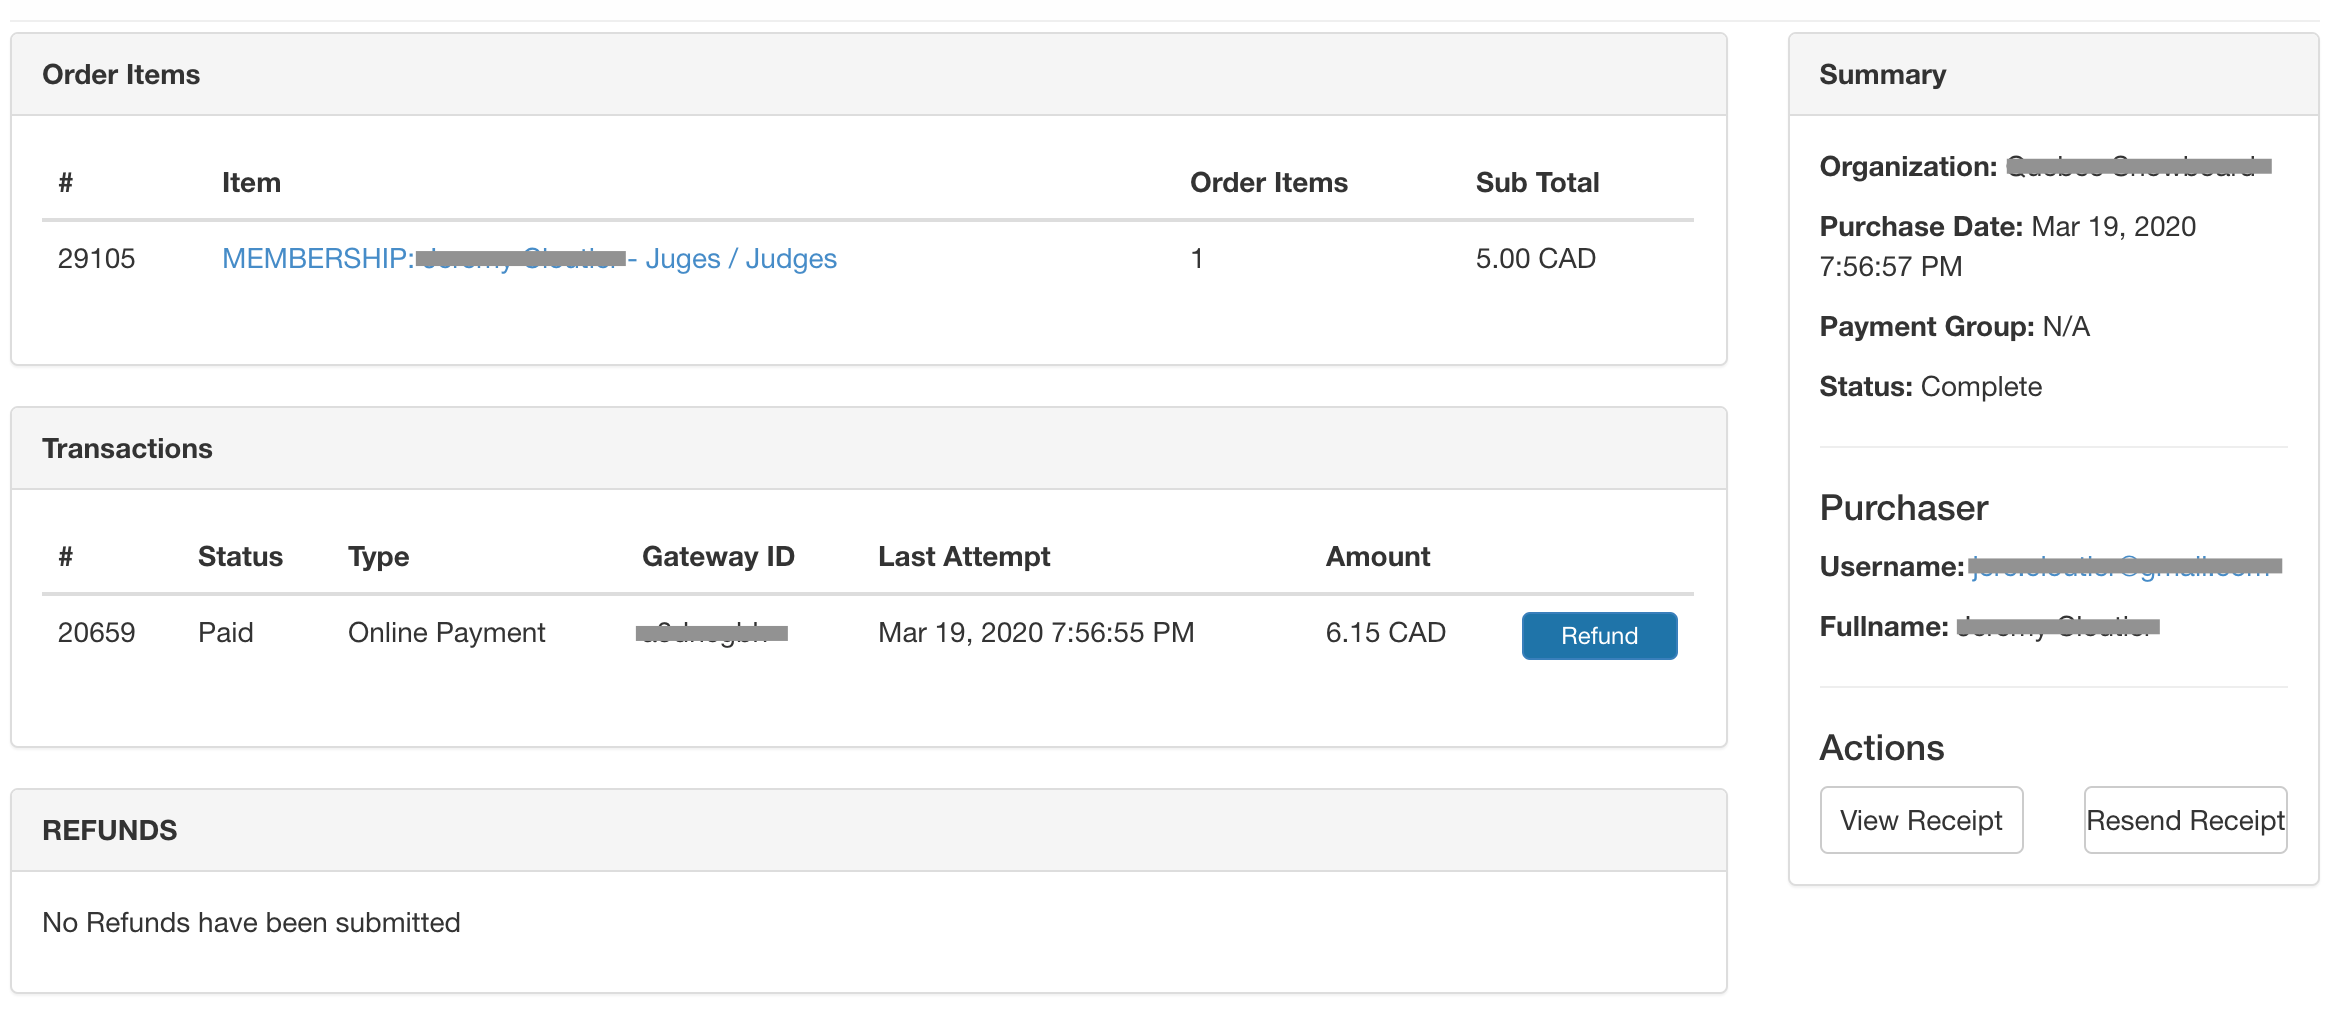This screenshot has width=2342, height=1026.
Task: Click the Sub Total column header
Action: [x=1537, y=183]
